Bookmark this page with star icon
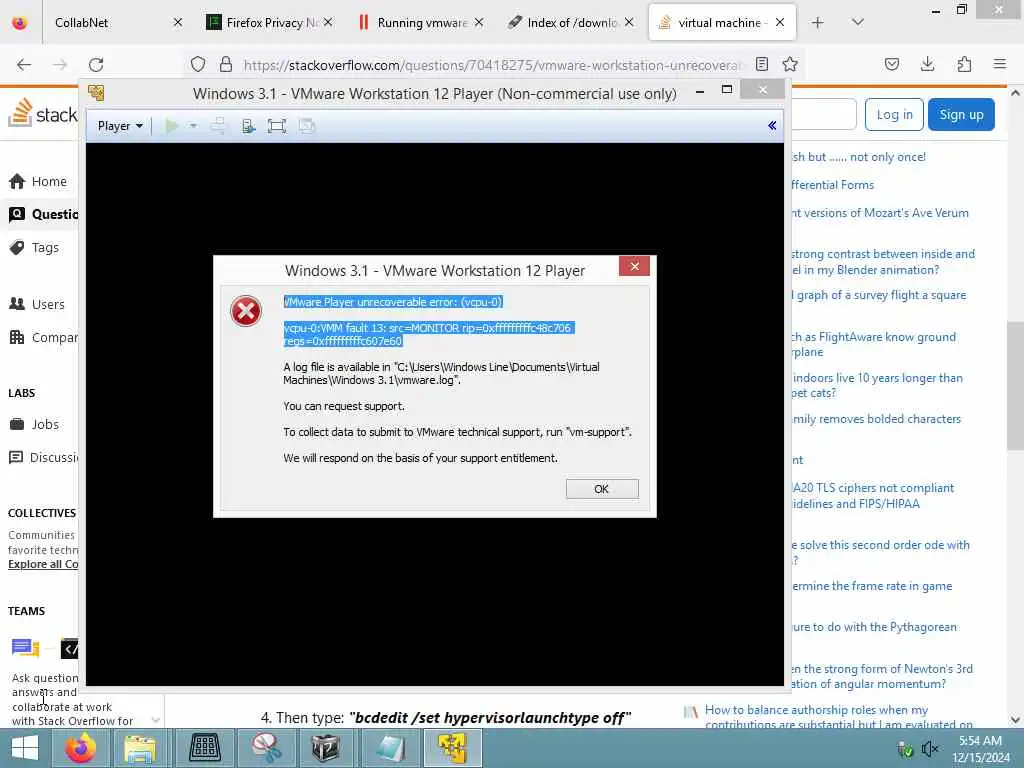 coord(790,64)
